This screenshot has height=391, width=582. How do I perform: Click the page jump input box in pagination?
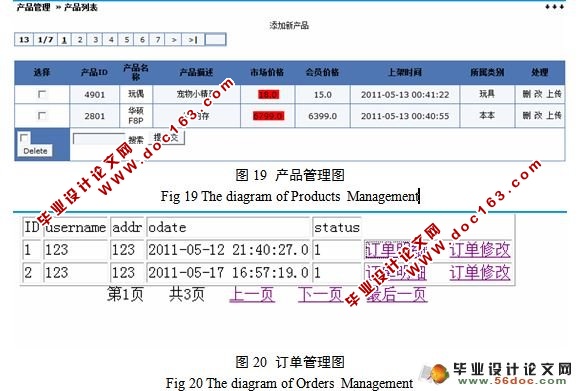click(215, 40)
